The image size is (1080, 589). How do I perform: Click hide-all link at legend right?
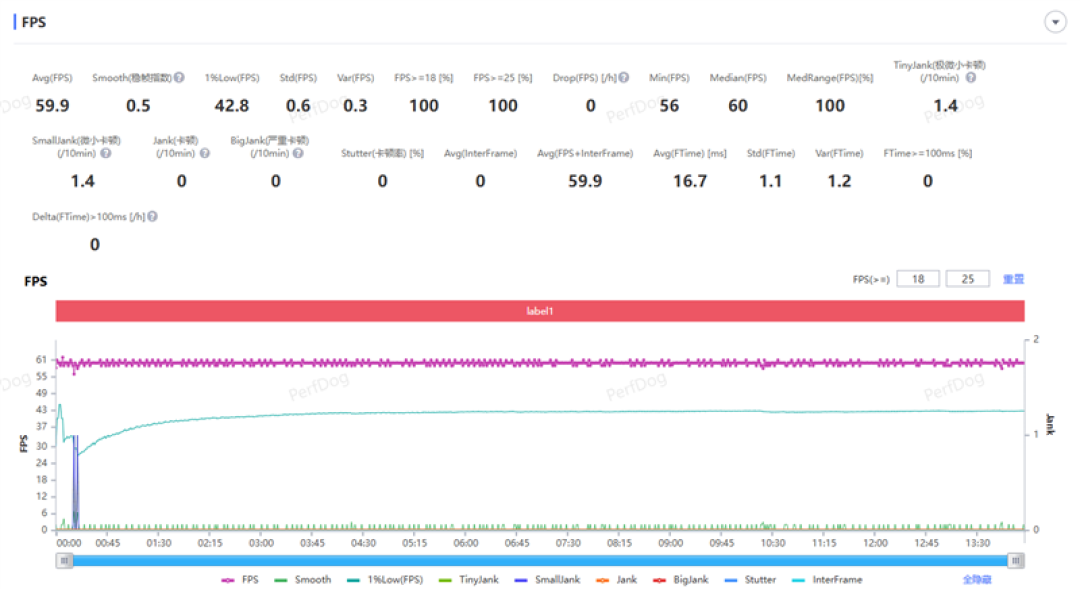pyautogui.click(x=977, y=580)
